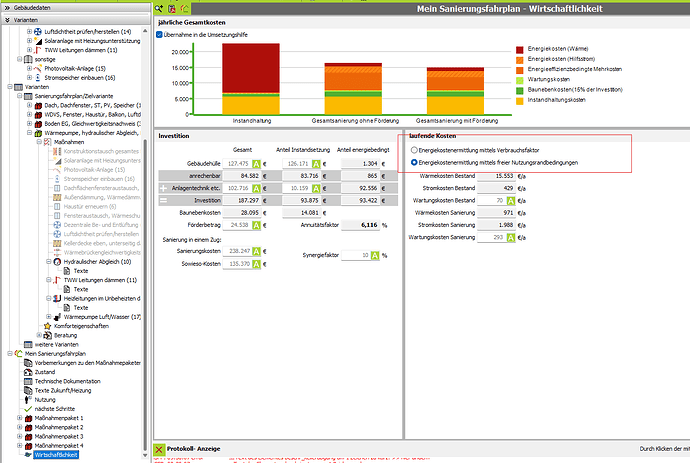Collapse the sonstige tree node
The image size is (690, 463).
[19, 59]
